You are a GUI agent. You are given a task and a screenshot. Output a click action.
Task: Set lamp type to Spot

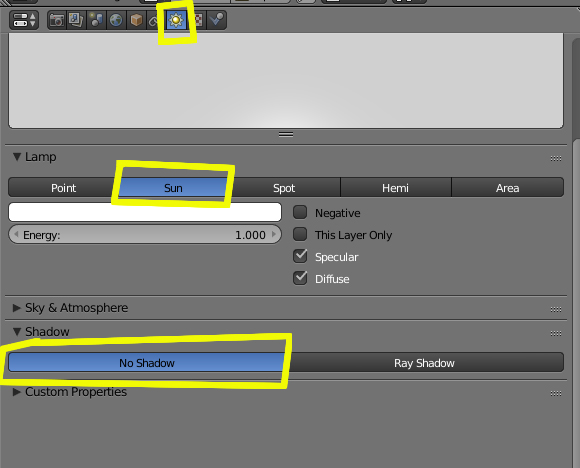pos(284,188)
